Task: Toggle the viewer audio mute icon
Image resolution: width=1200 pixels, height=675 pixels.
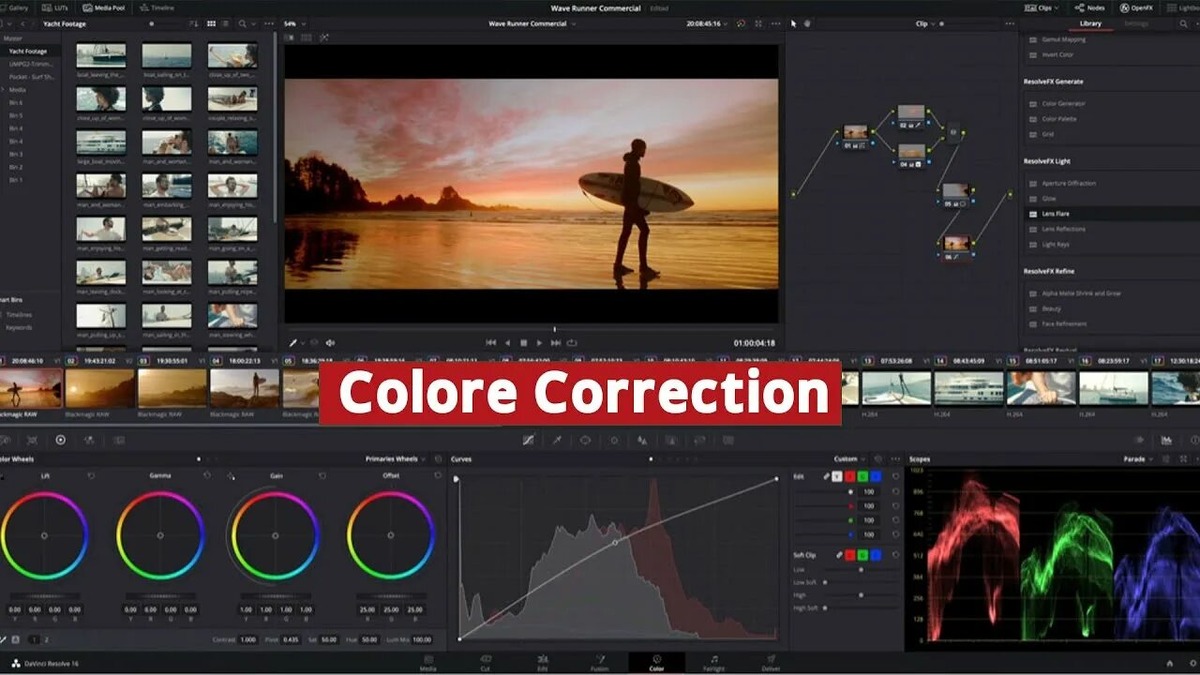Action: (330, 343)
